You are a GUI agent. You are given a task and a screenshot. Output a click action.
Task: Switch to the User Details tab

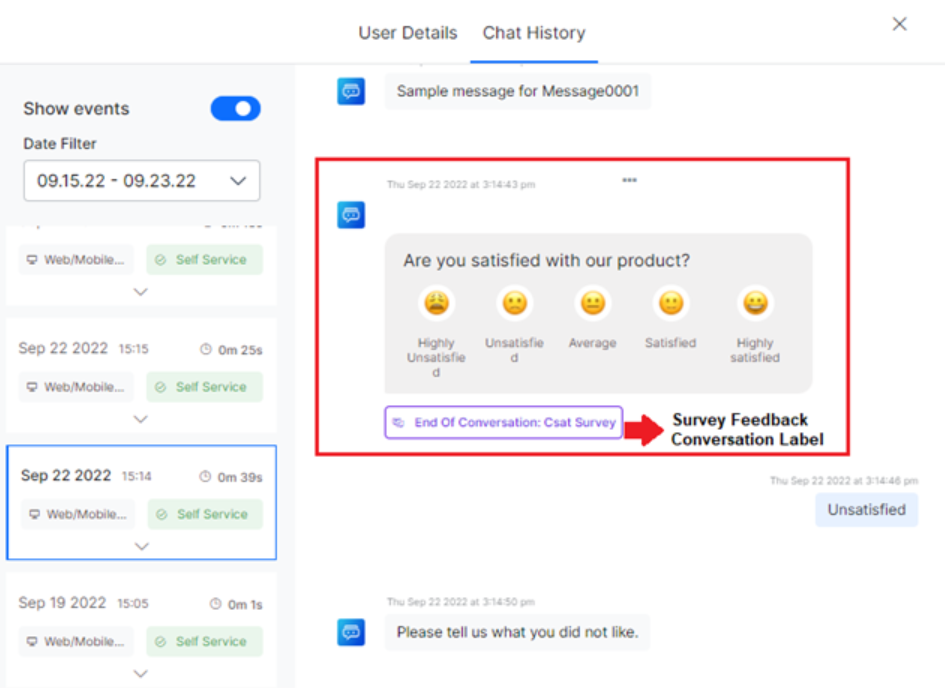click(x=408, y=33)
